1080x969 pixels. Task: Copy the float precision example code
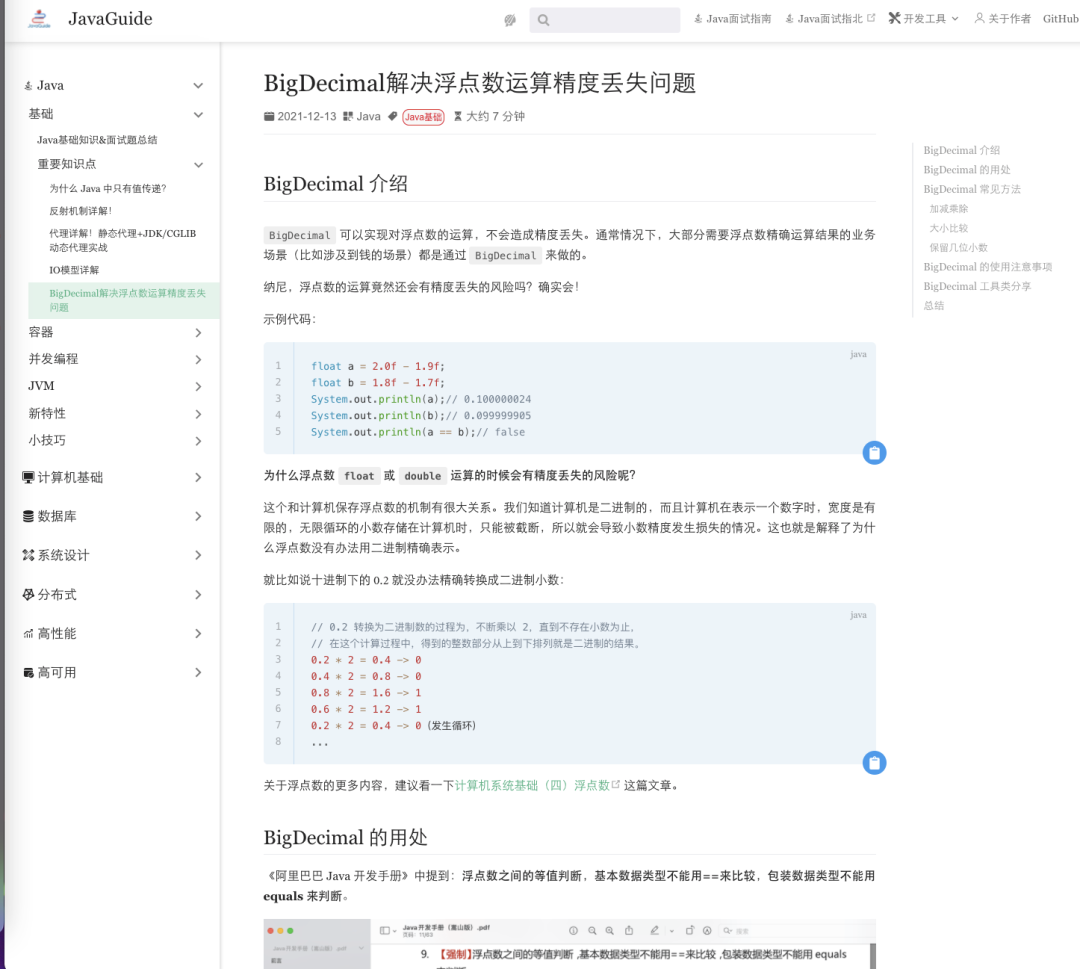pyautogui.click(x=874, y=452)
